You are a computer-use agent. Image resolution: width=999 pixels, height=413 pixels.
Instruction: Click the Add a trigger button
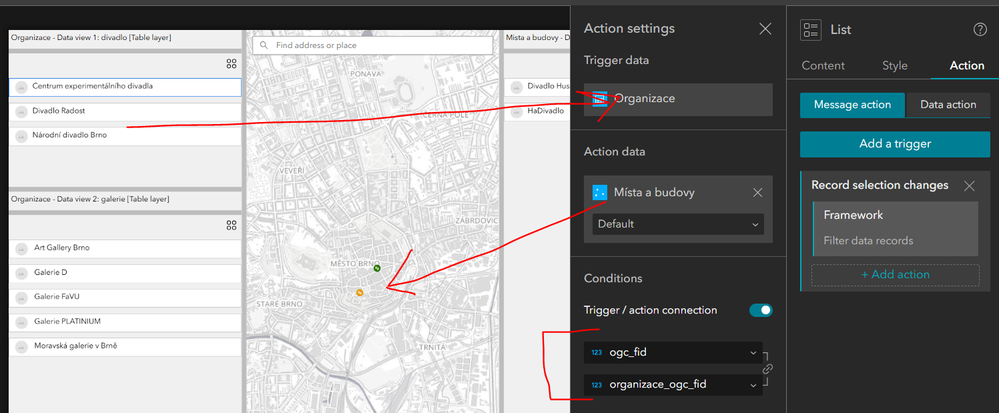(x=895, y=144)
